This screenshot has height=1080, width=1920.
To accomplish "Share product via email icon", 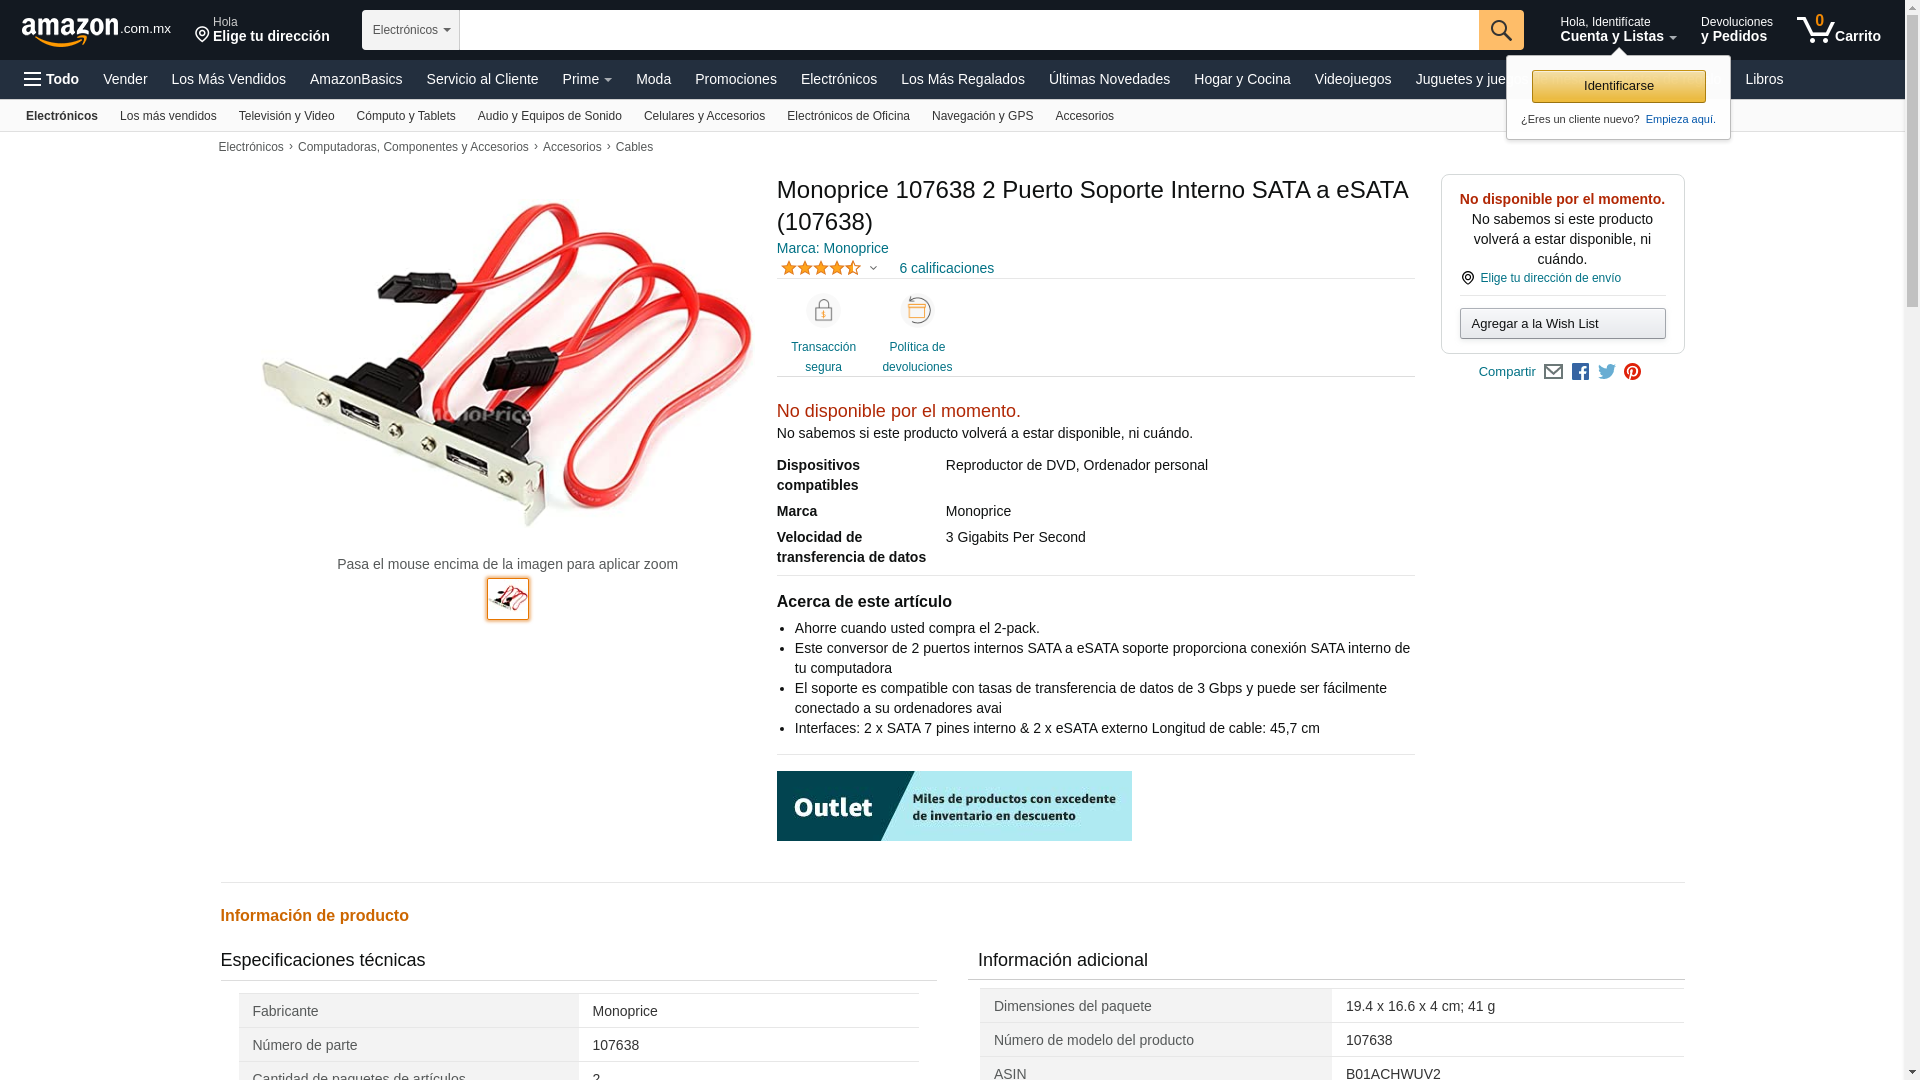I will coord(1553,372).
